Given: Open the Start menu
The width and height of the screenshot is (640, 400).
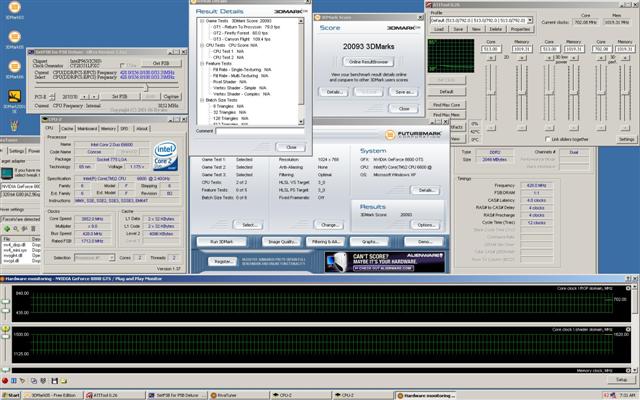Looking at the screenshot, I should pos(11,395).
